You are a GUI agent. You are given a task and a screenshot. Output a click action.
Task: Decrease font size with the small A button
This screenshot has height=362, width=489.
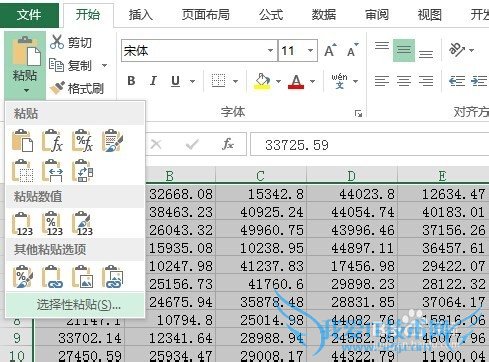click(353, 50)
